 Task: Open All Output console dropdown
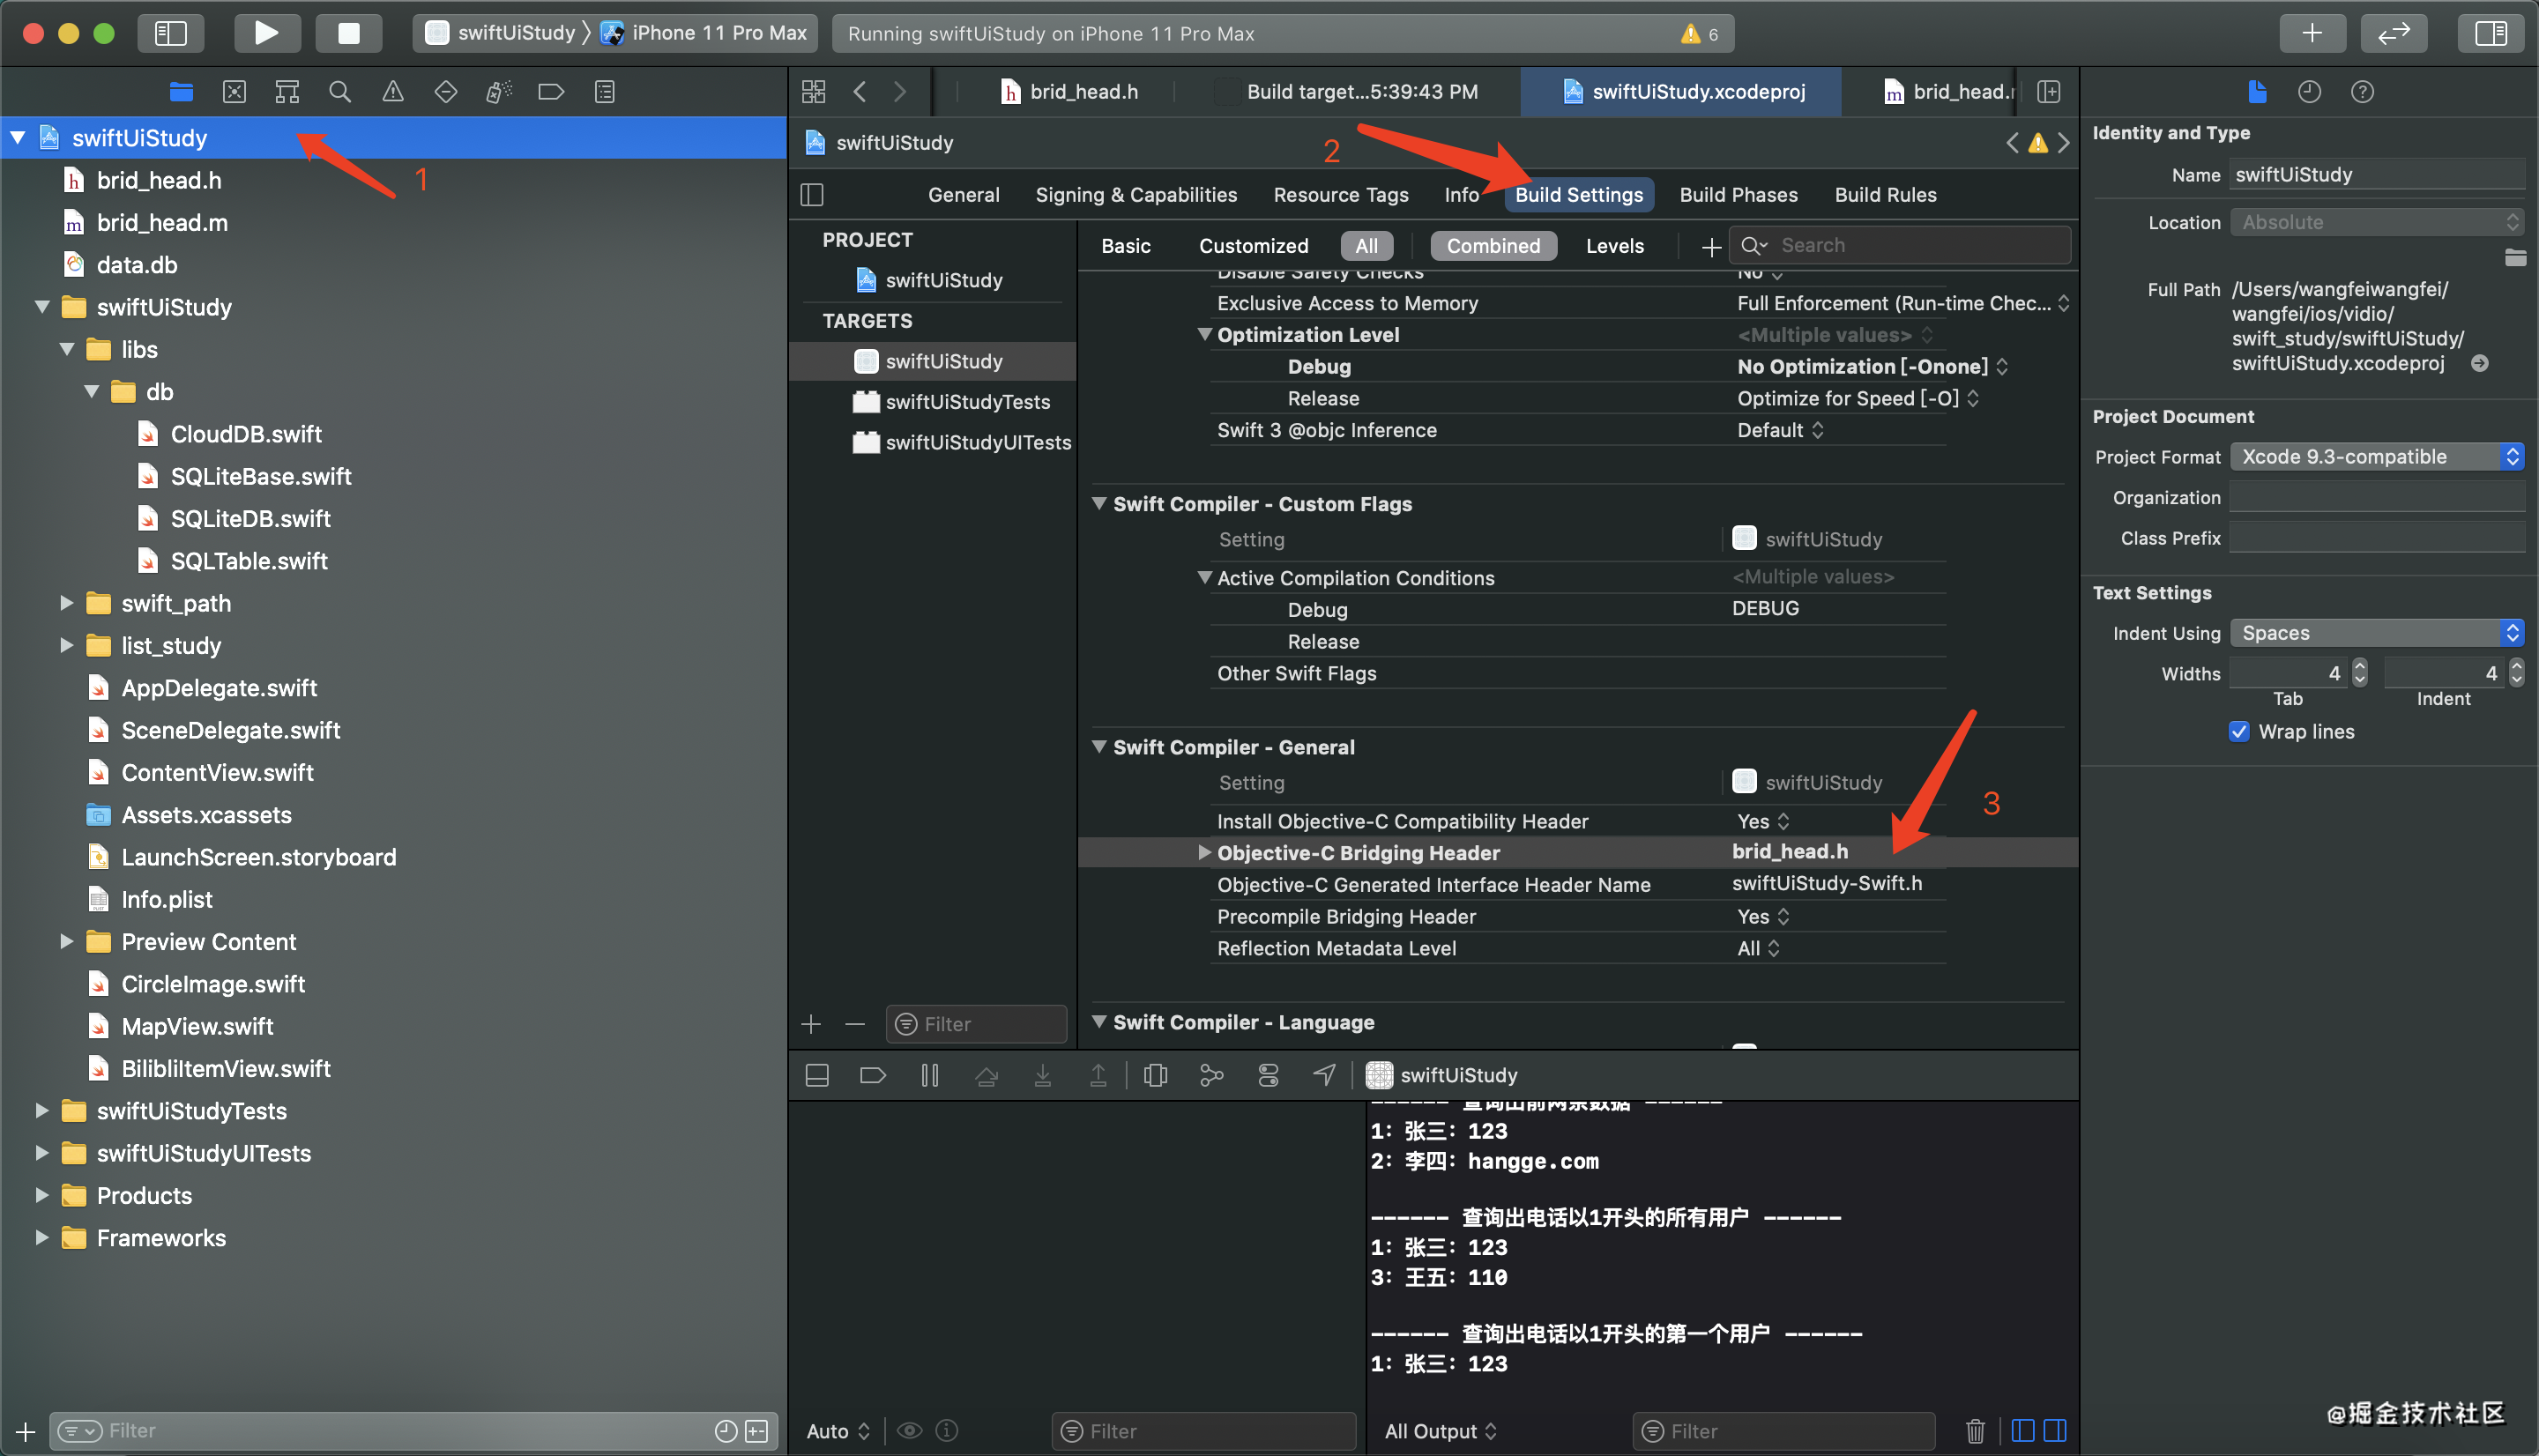(1440, 1431)
